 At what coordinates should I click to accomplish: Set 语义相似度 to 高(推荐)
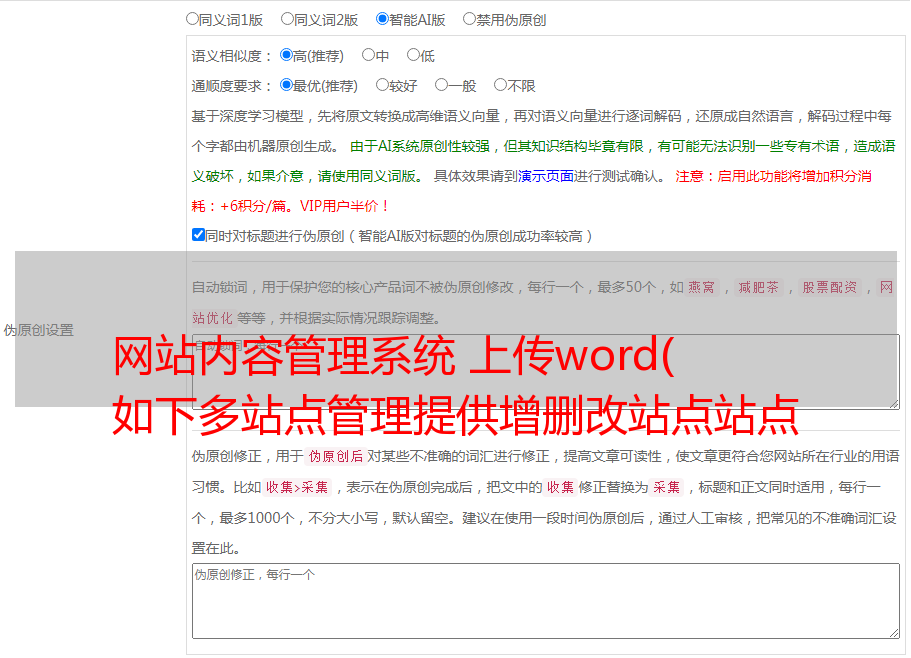286,55
